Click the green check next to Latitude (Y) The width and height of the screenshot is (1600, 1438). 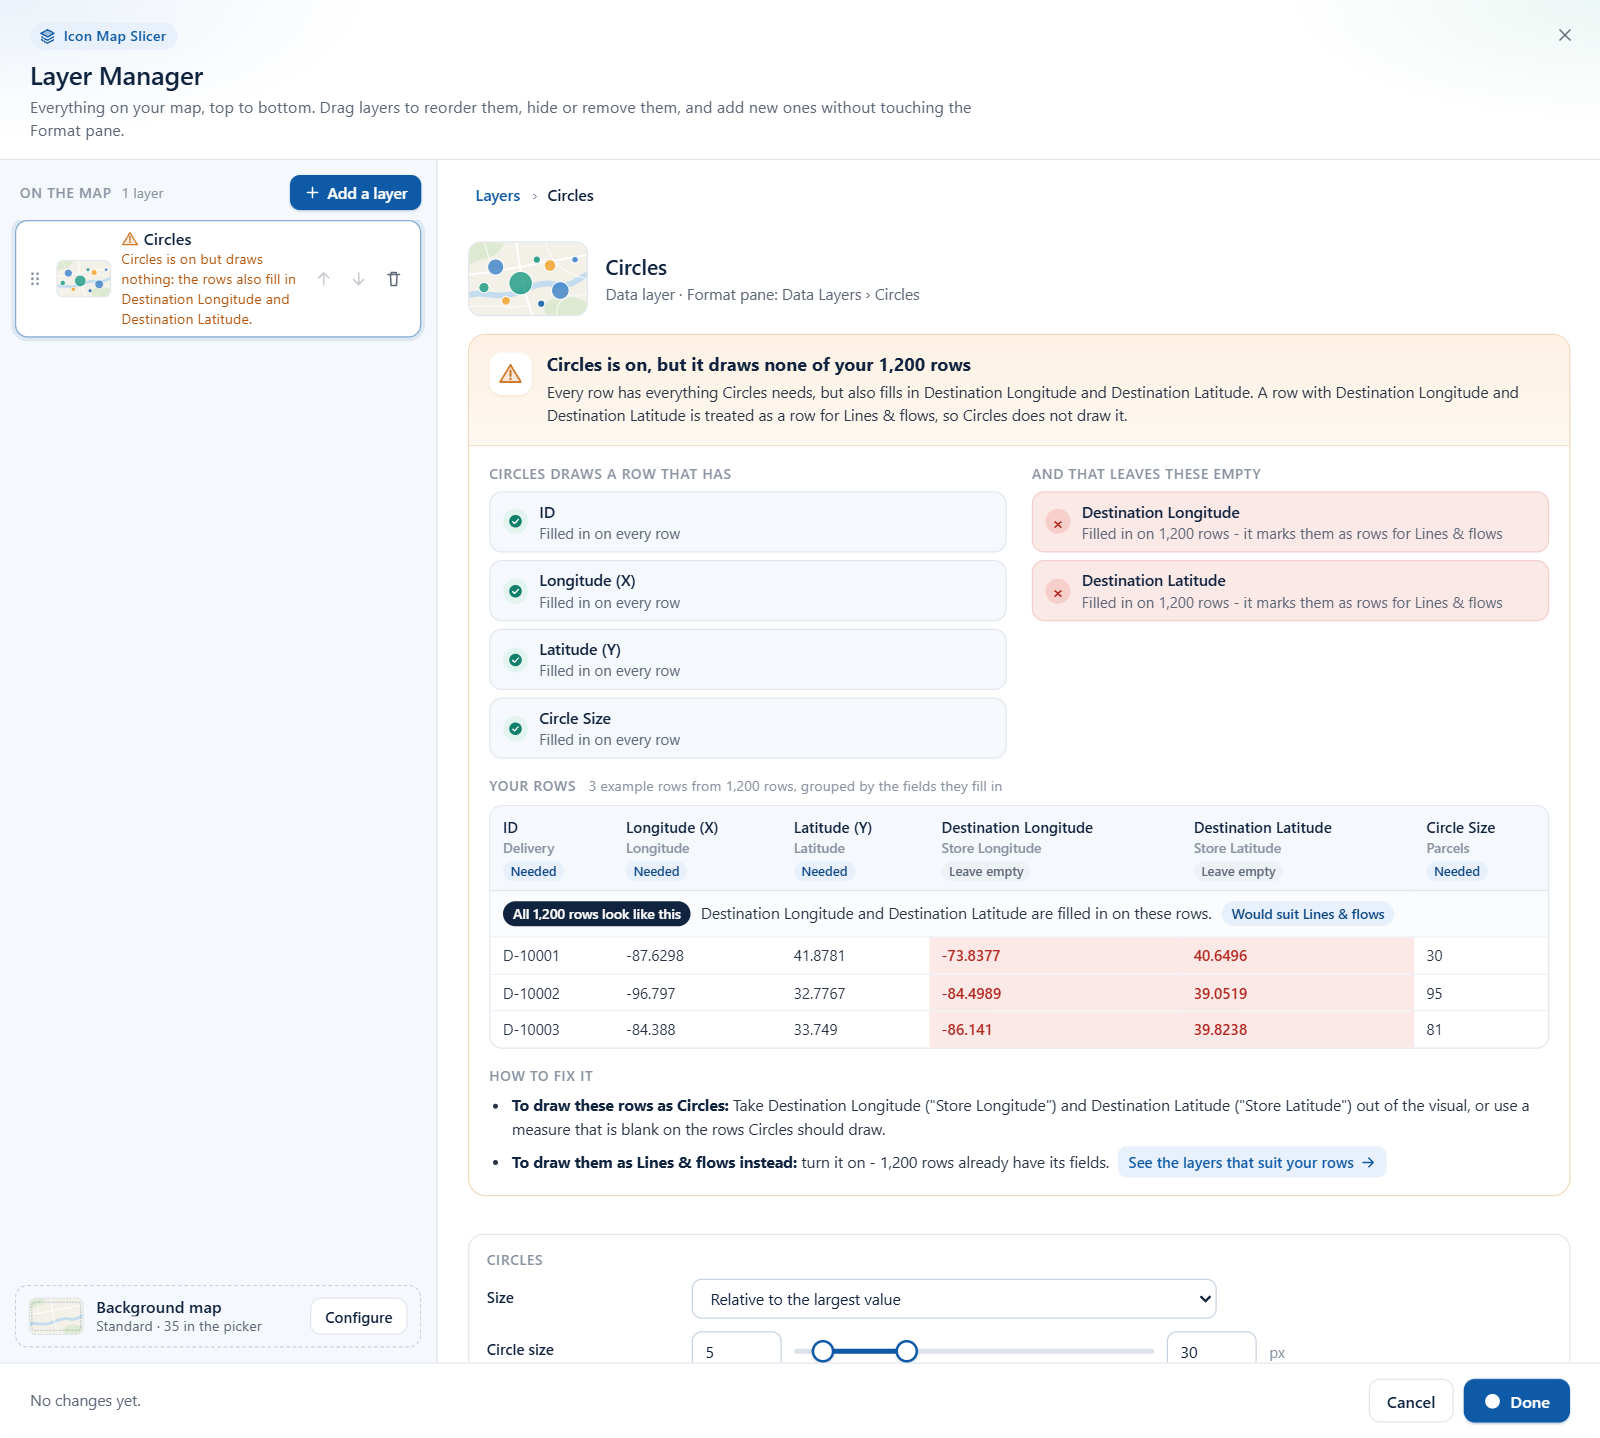coord(515,660)
